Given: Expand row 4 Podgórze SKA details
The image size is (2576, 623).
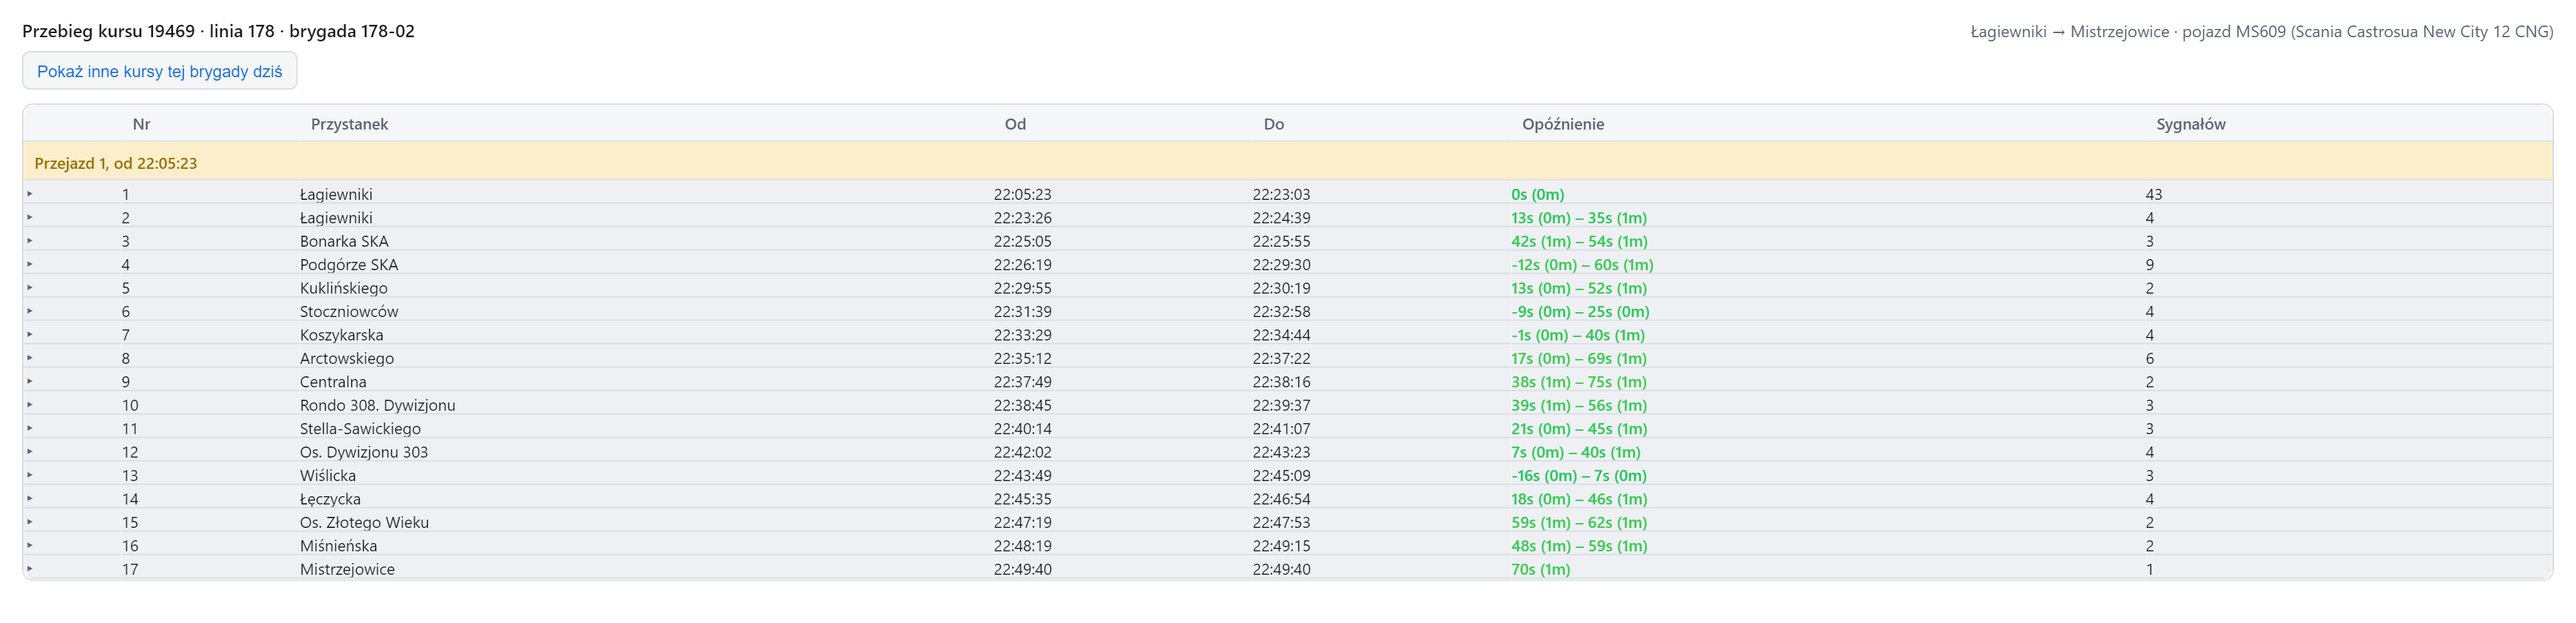Looking at the screenshot, I should (x=30, y=264).
